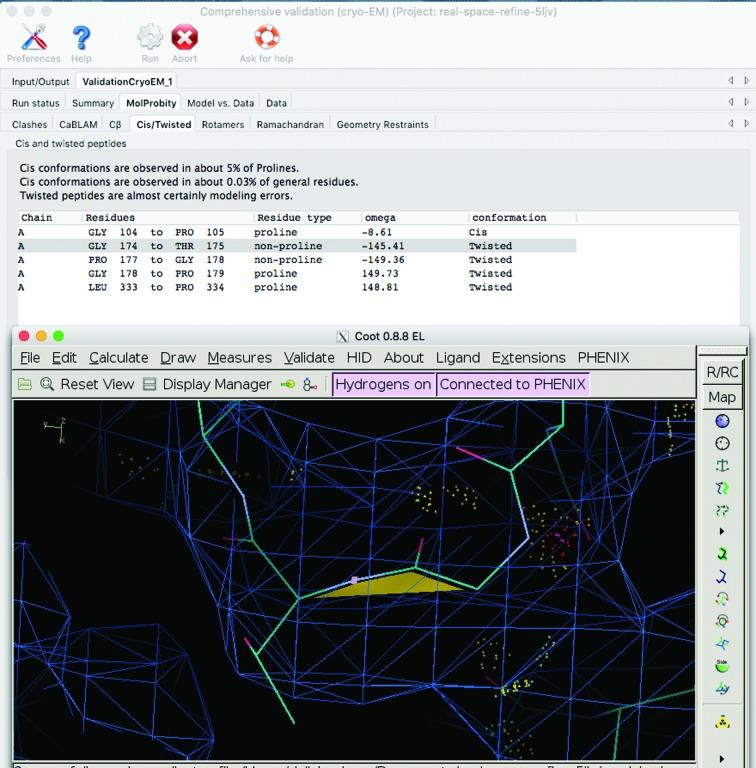
Task: Select the Rigid Body Fit Zone icon
Action: pyautogui.click(x=722, y=466)
